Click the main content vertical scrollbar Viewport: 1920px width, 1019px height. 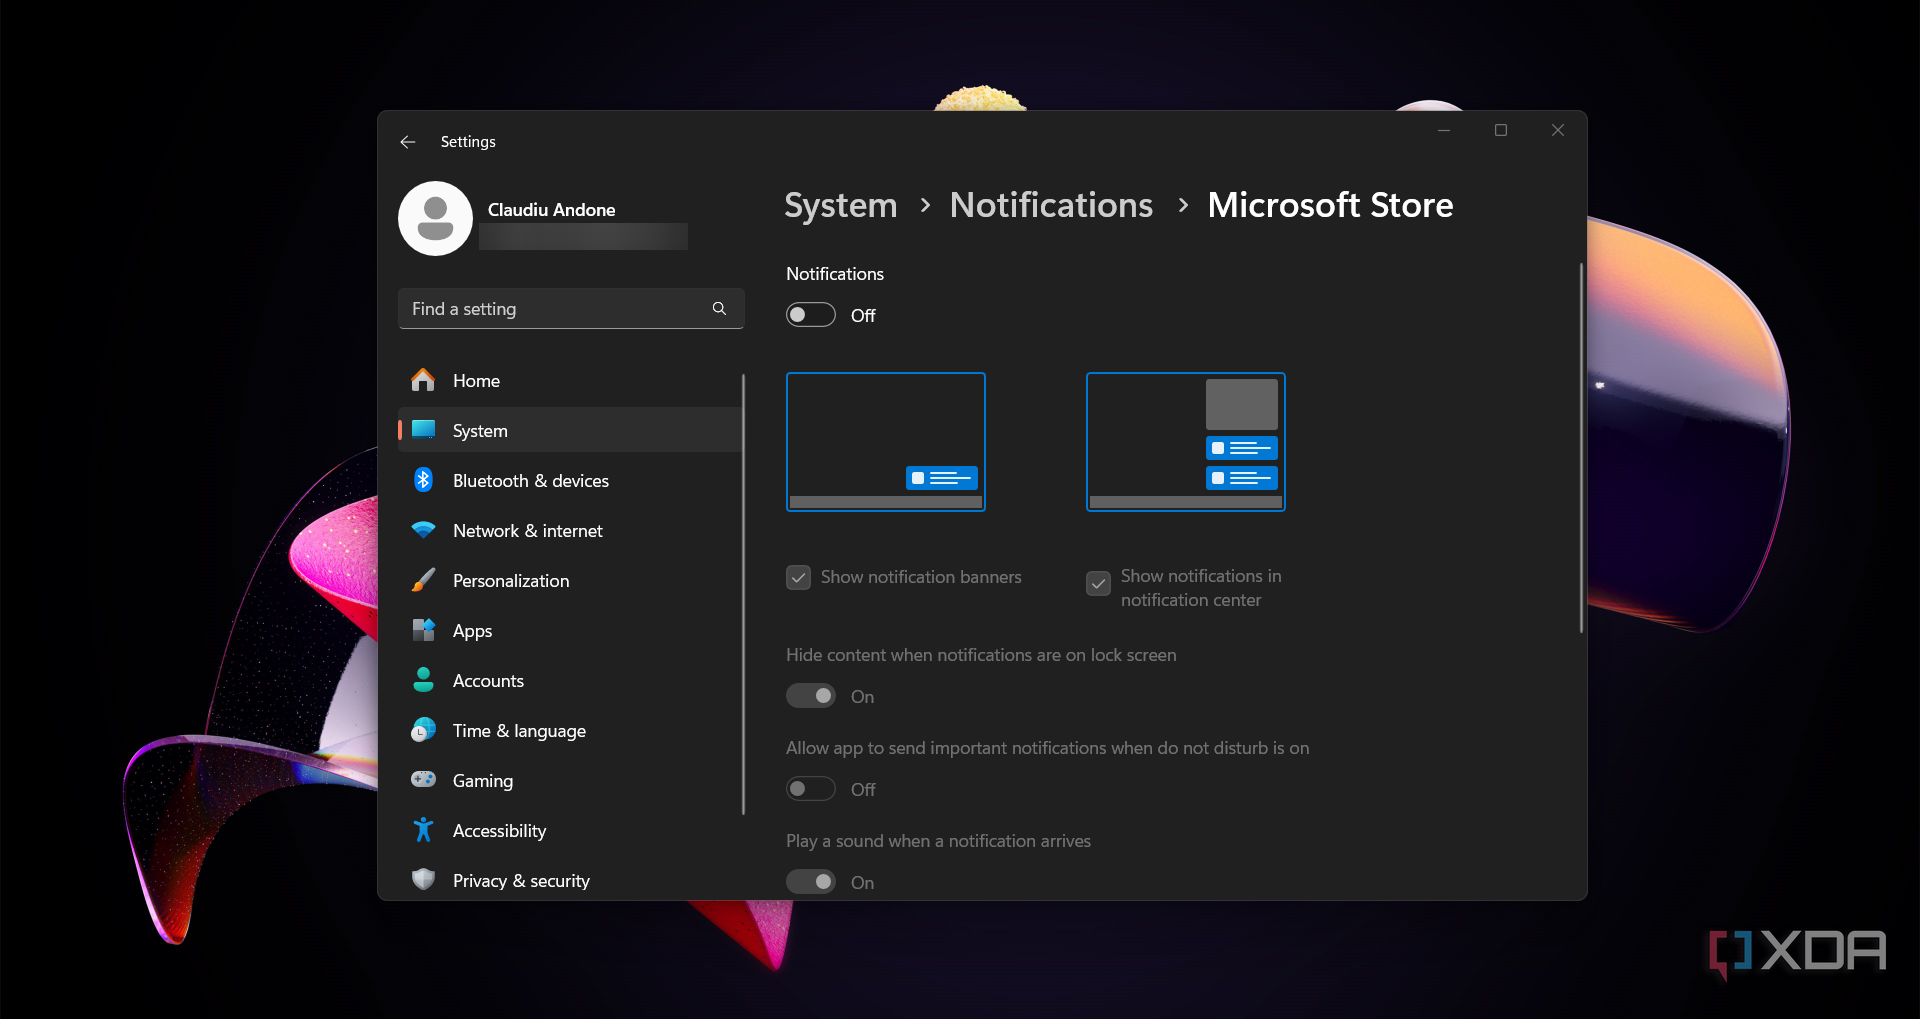pos(1581,448)
